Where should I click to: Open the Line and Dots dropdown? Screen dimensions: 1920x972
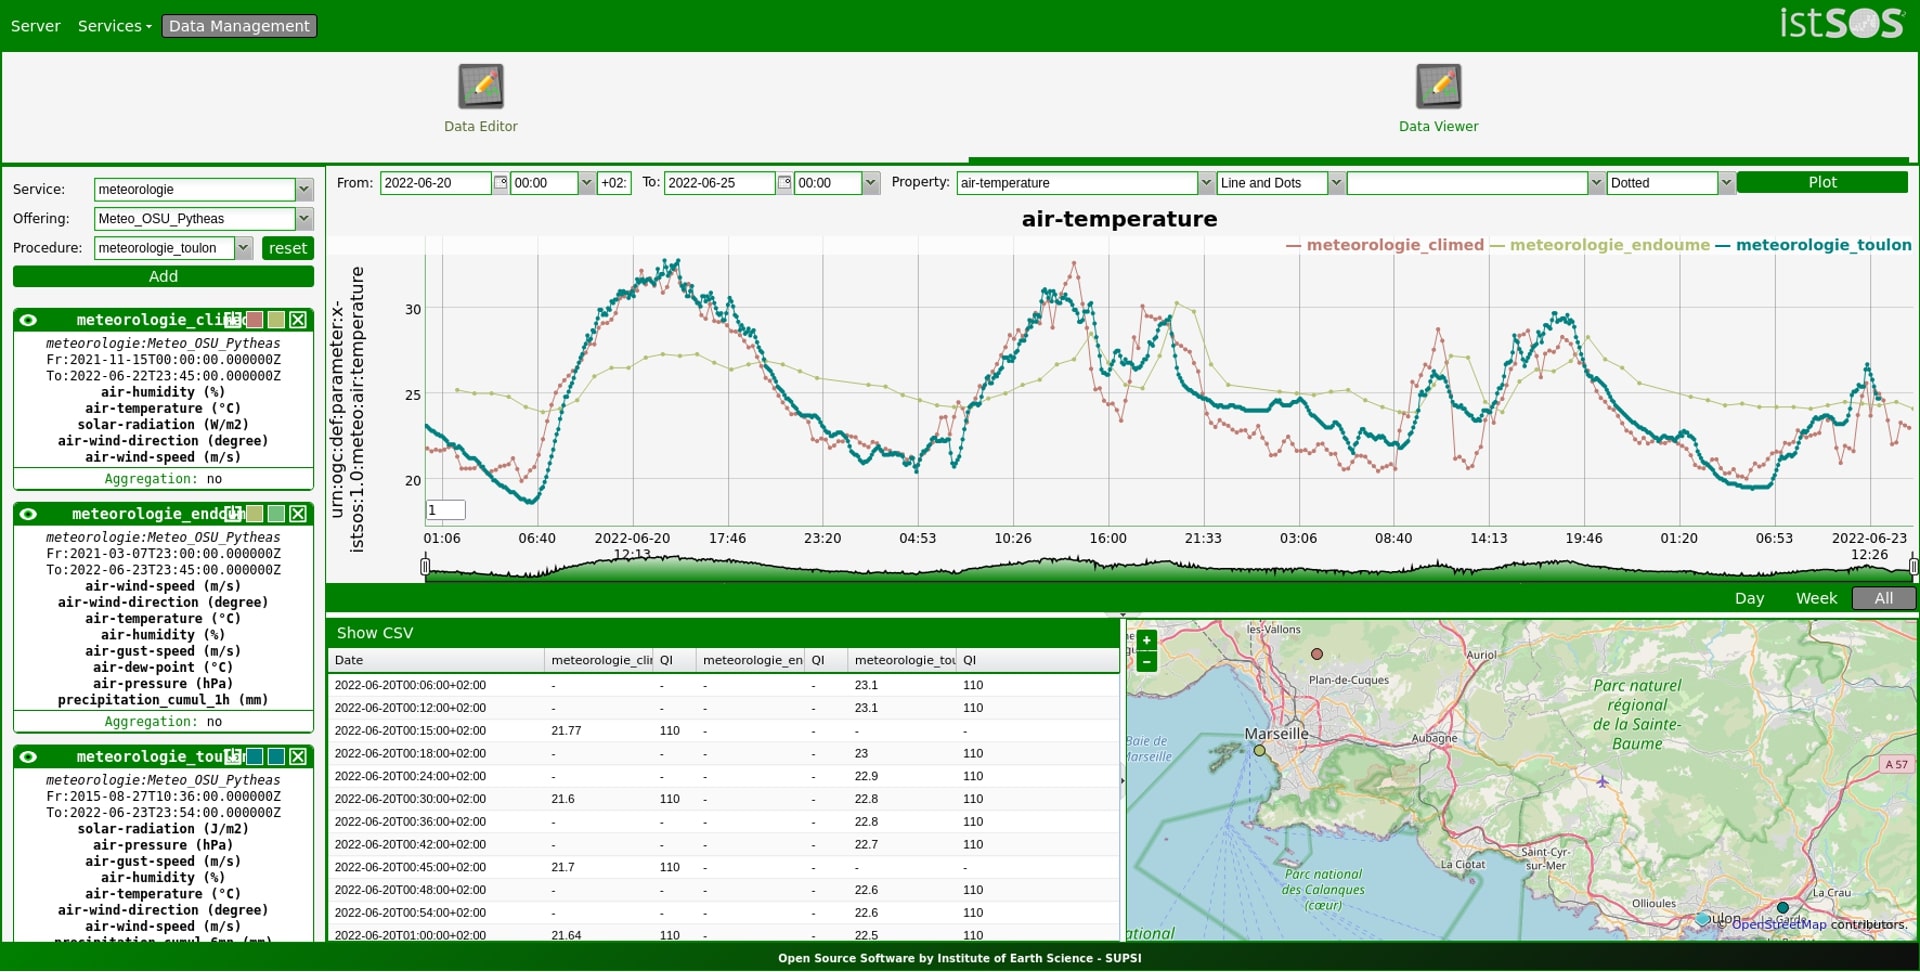[x=1335, y=183]
